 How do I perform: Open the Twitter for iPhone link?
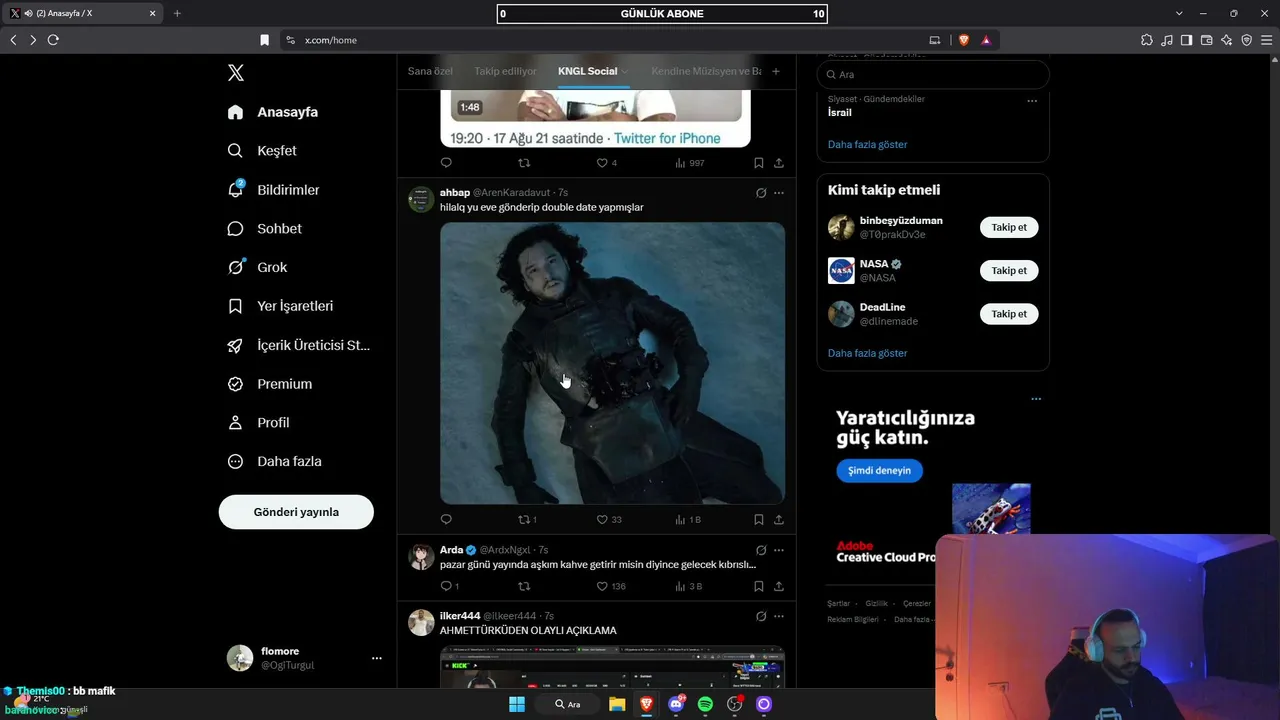click(x=667, y=138)
